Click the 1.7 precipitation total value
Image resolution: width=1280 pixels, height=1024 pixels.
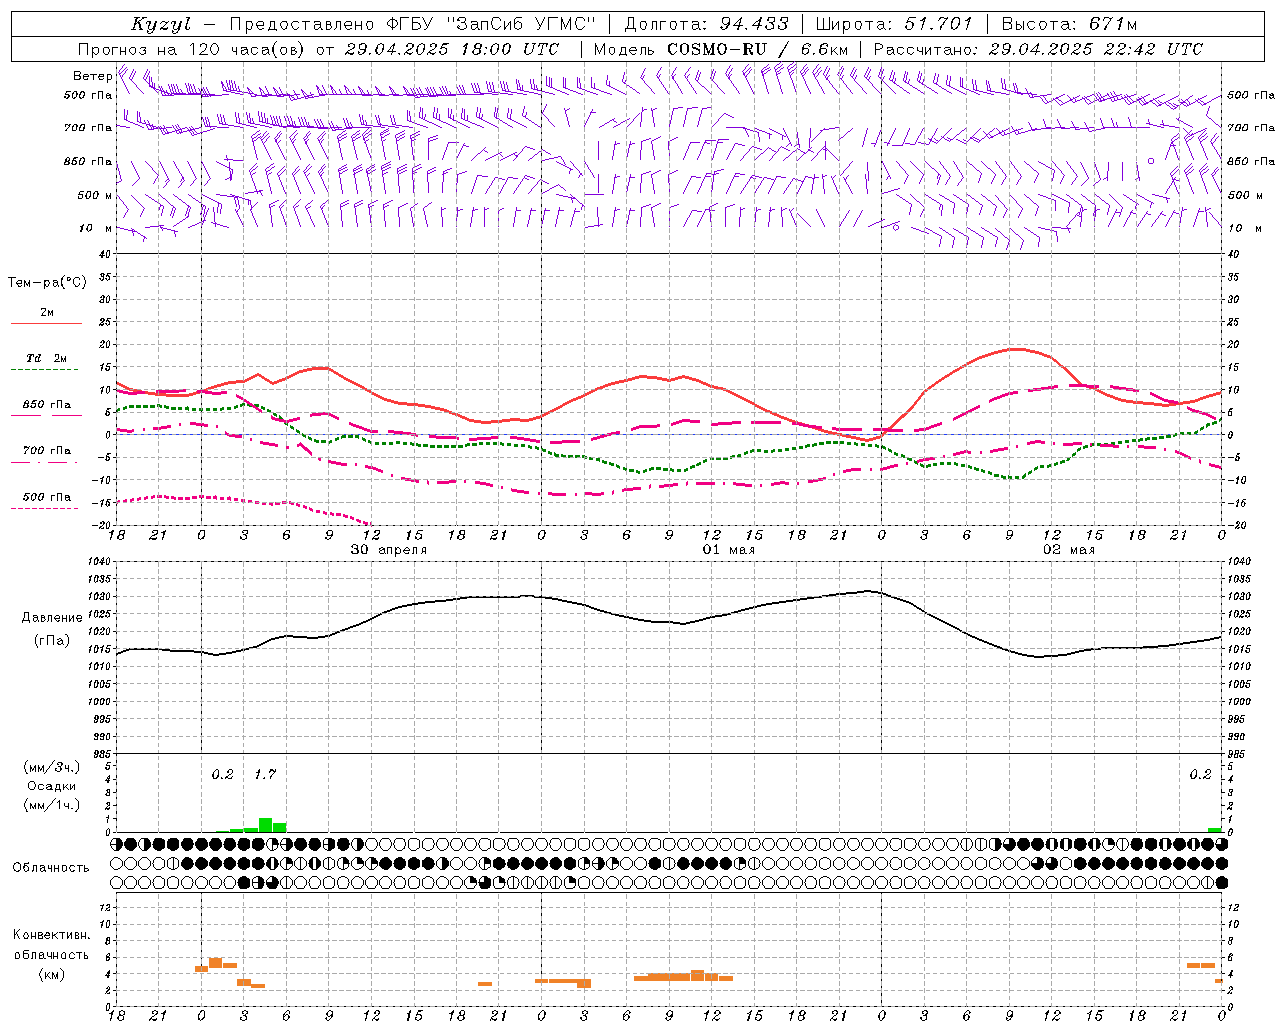[x=265, y=774]
